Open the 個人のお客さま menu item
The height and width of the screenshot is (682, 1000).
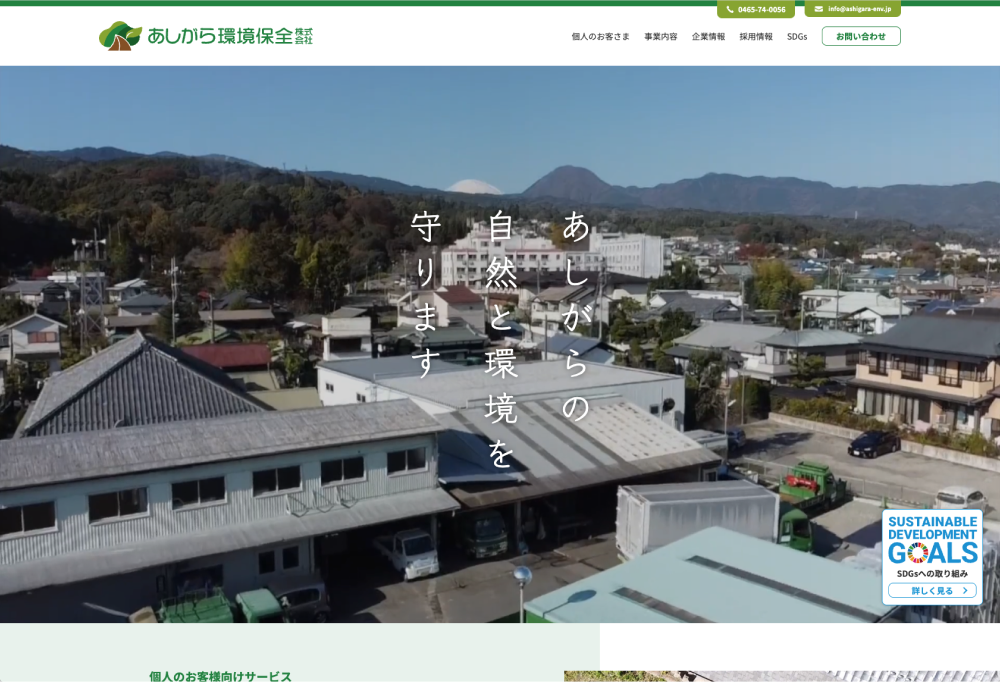[600, 37]
